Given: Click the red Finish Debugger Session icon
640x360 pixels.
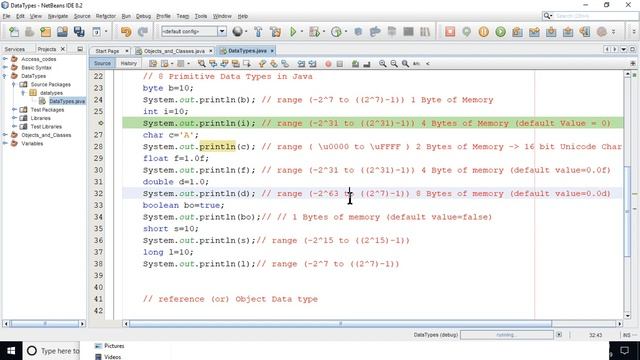Looking at the screenshot, I should pyautogui.click(x=450, y=32).
